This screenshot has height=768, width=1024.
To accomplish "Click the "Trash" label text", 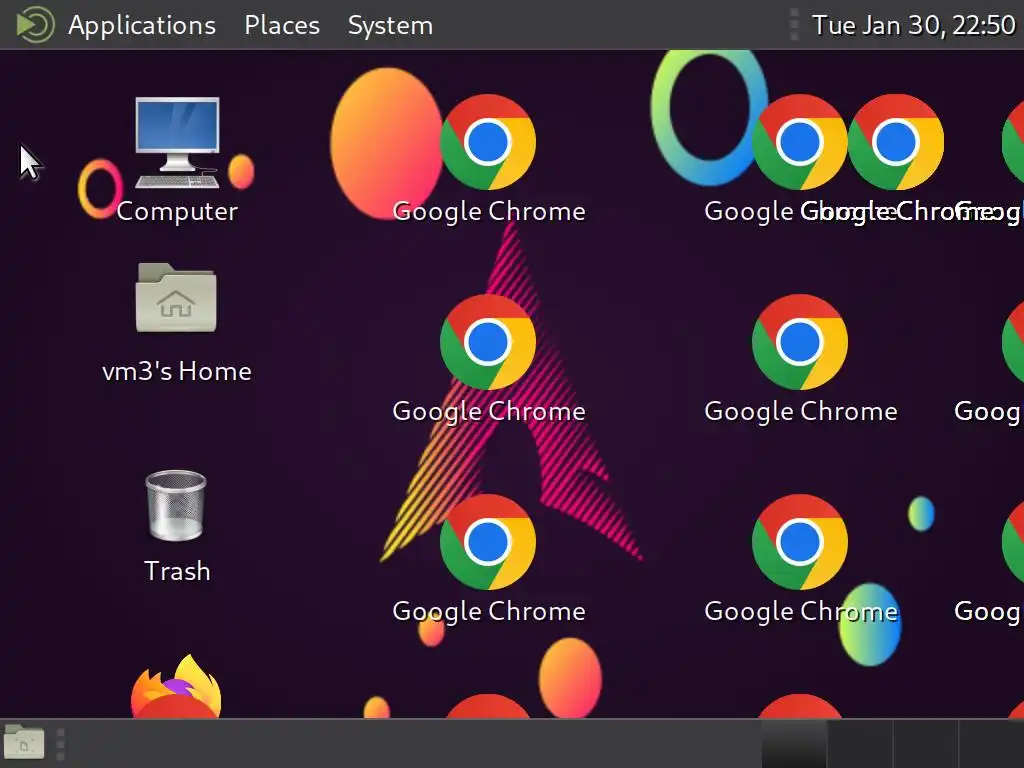I will point(177,571).
